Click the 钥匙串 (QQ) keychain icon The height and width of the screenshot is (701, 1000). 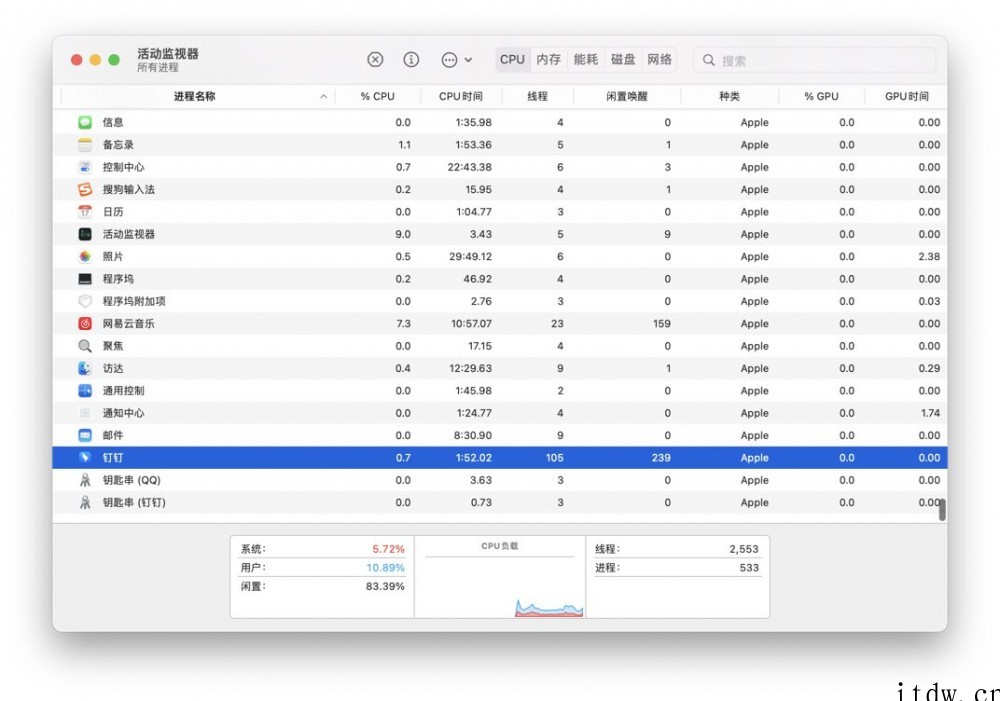[x=85, y=480]
